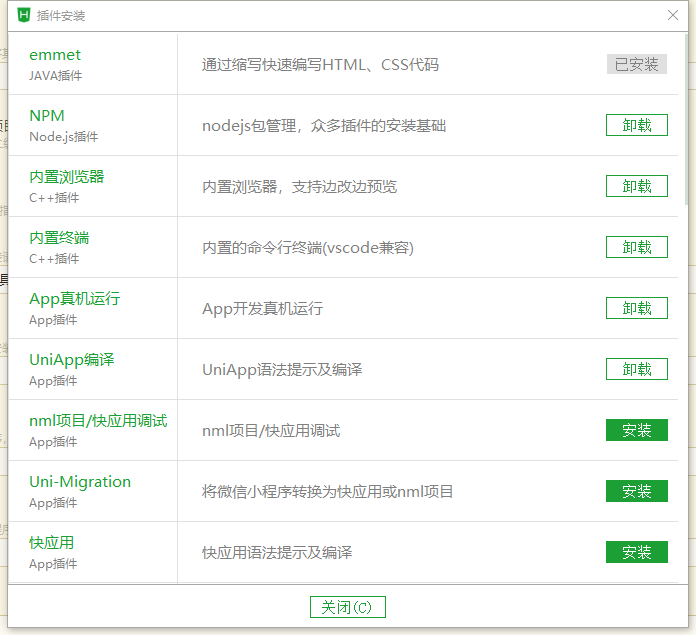Click the 'Node.js插件' type label under NPM
Screen dimensions: 696x635
pyautogui.click(x=63, y=137)
